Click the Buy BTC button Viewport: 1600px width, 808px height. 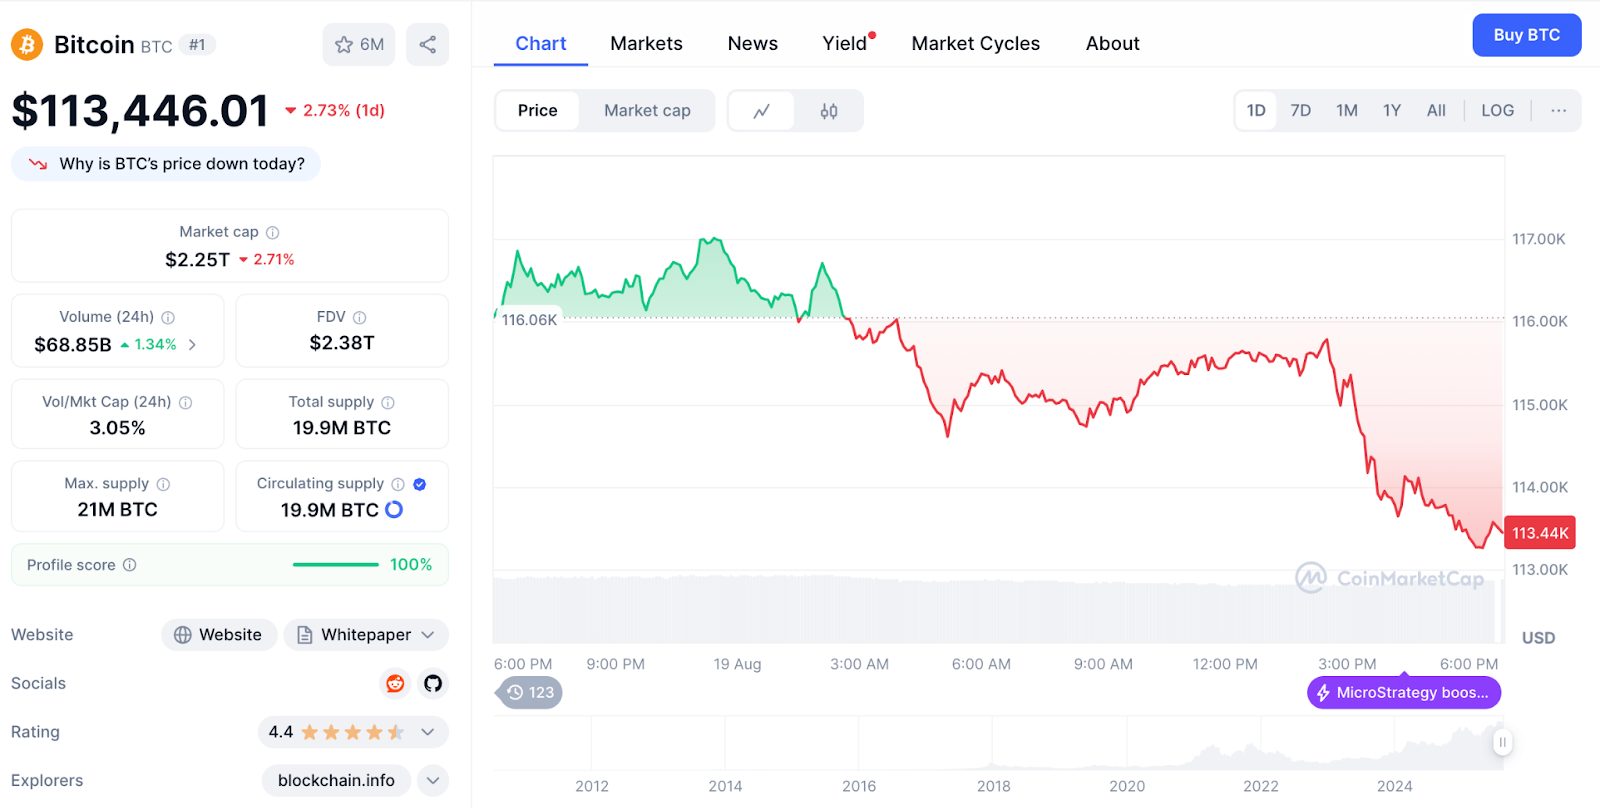click(1526, 35)
